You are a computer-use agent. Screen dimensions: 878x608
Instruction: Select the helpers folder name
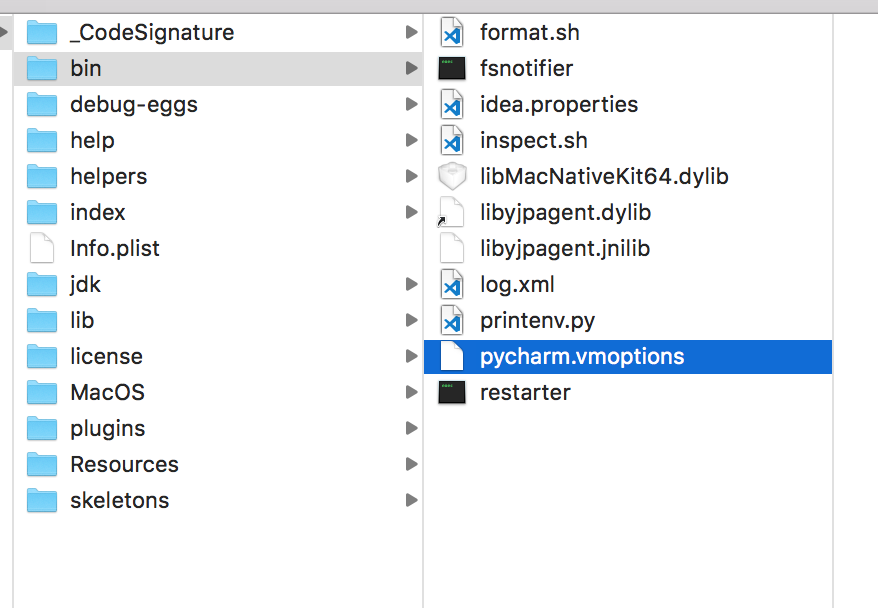(109, 177)
